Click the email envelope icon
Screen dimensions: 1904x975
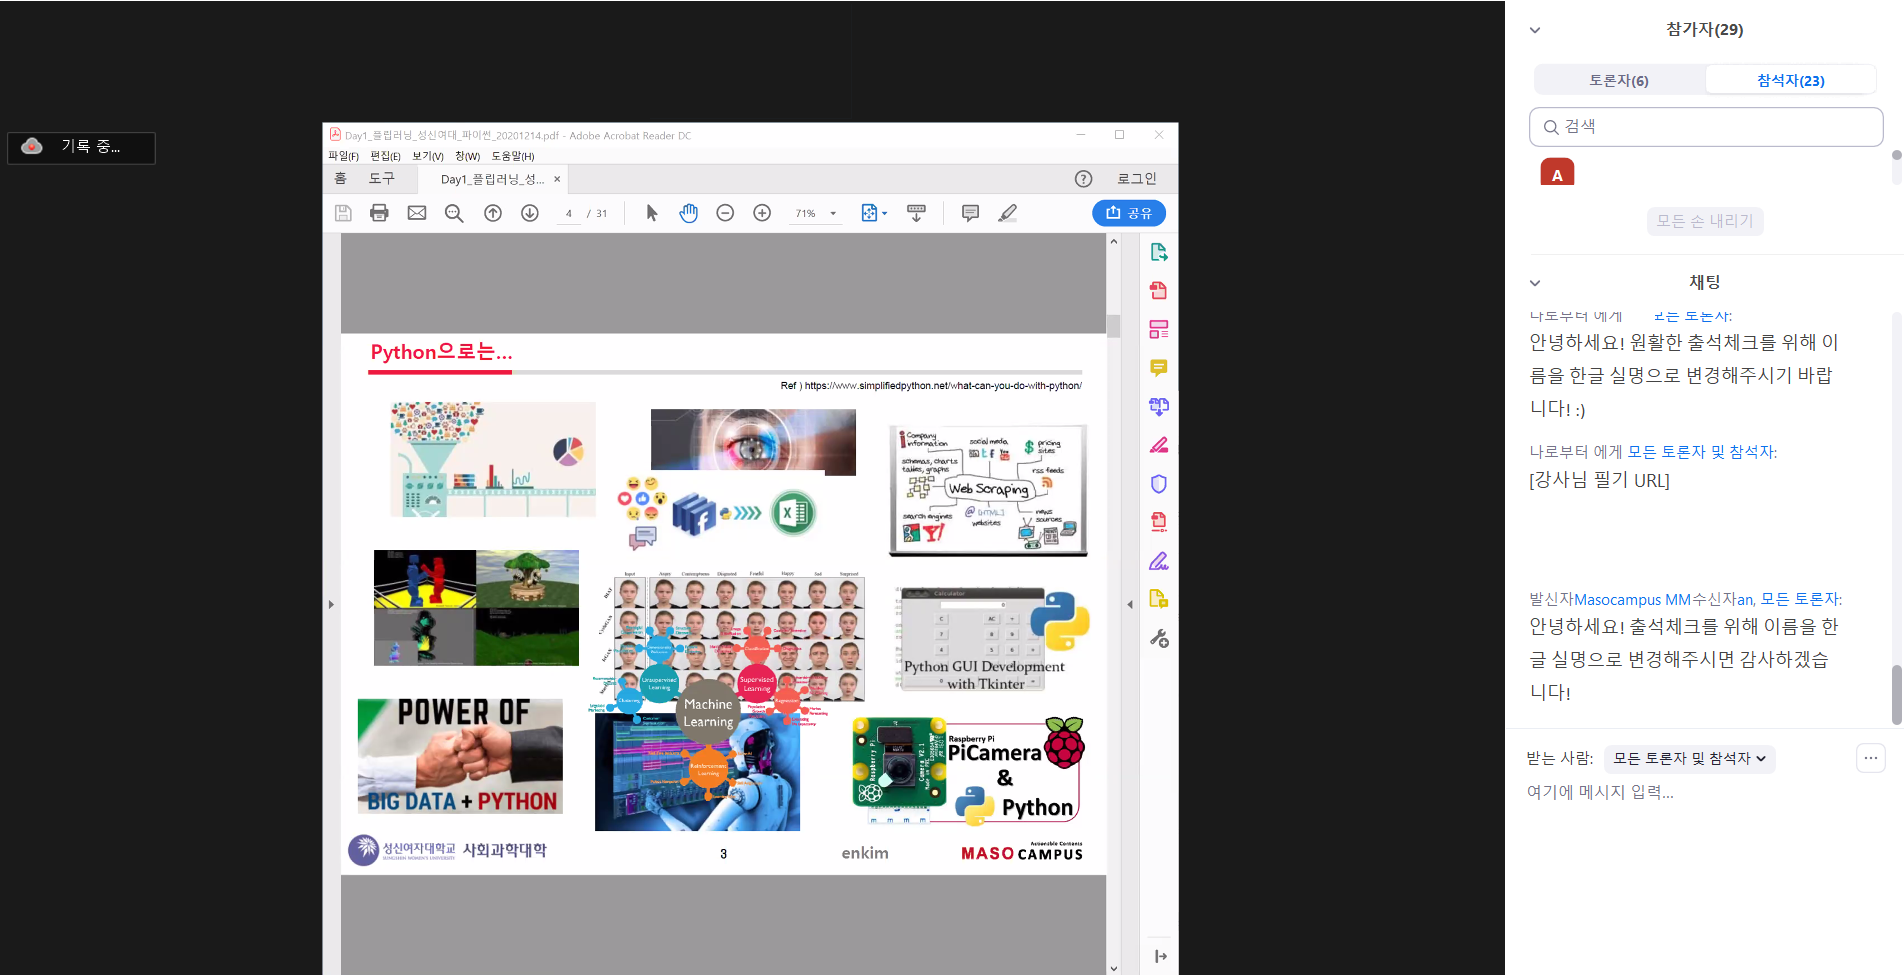pyautogui.click(x=417, y=213)
